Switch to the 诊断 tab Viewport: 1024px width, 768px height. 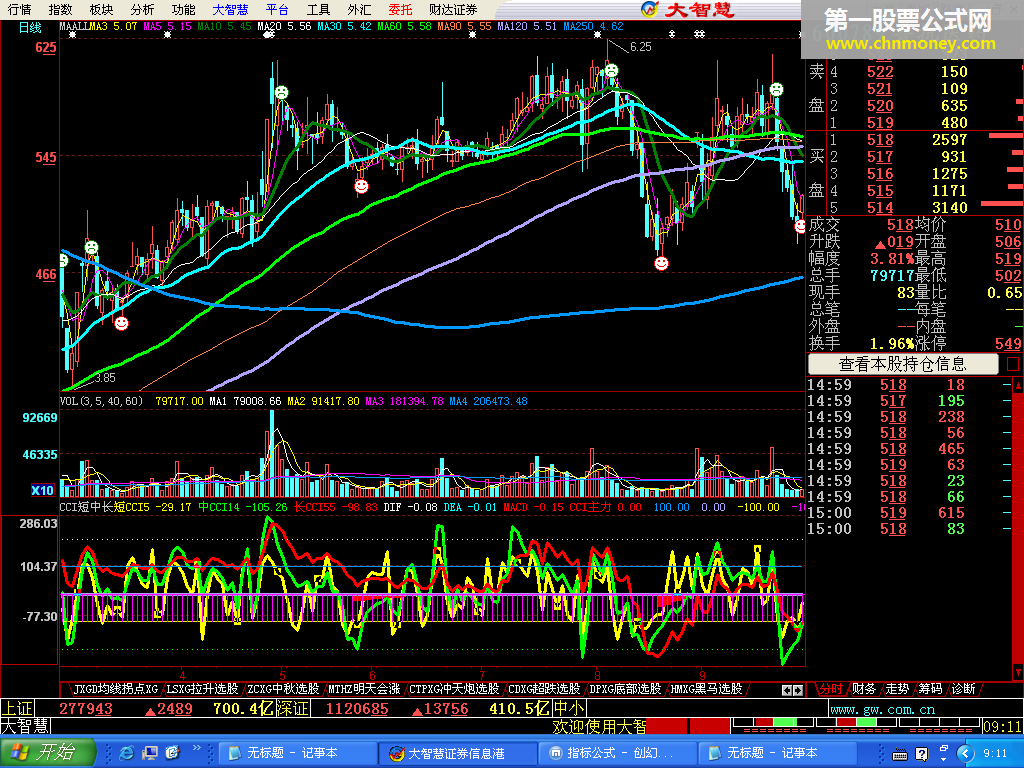coord(964,689)
